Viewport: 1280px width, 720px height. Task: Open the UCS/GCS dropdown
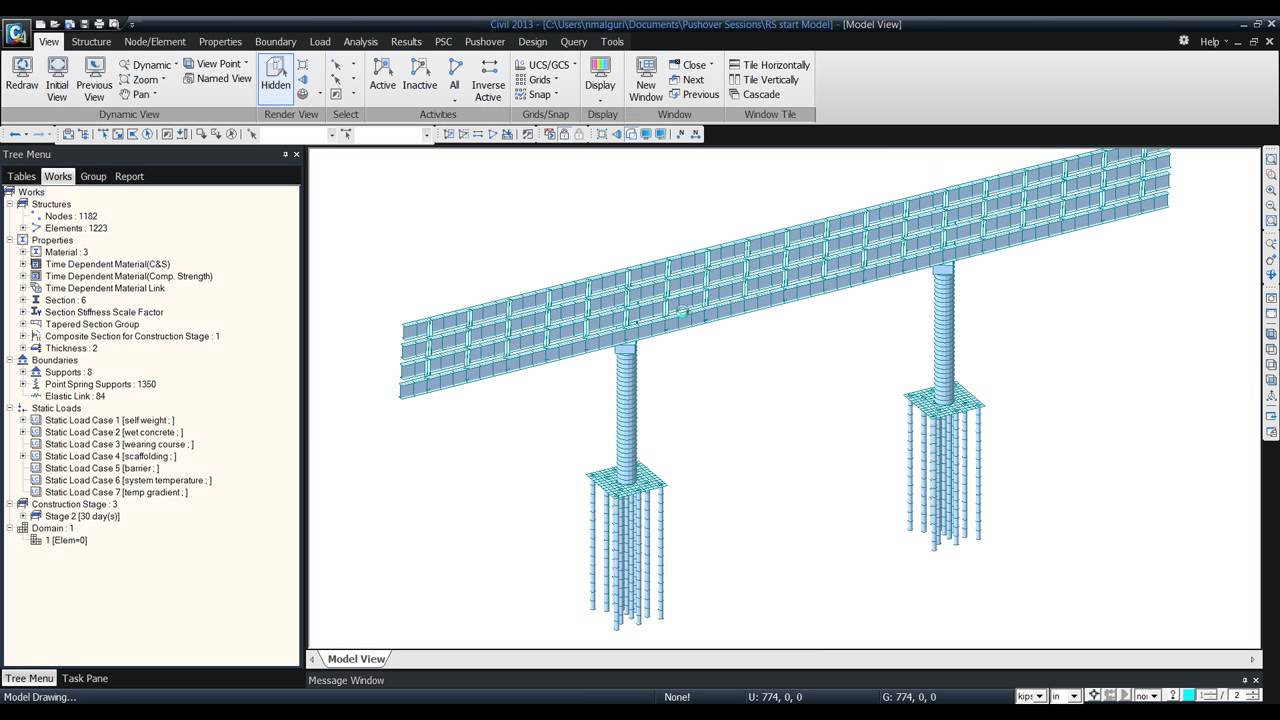click(x=546, y=65)
